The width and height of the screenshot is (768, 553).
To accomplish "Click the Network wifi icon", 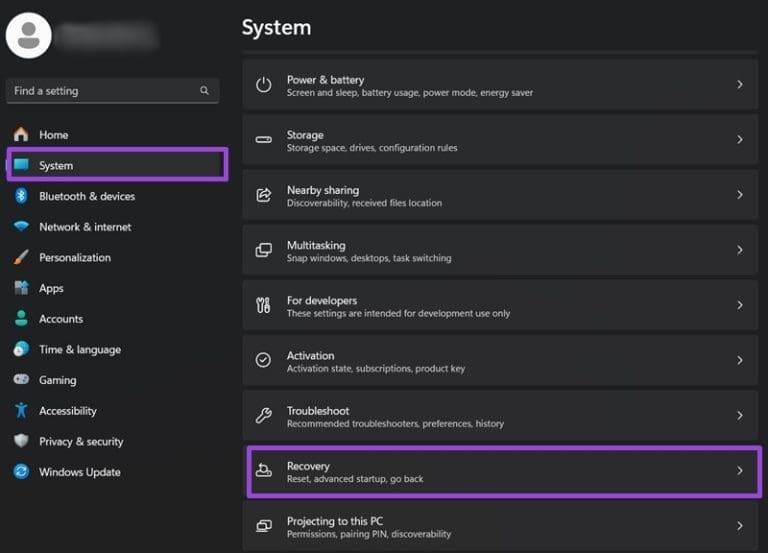I will tap(21, 226).
